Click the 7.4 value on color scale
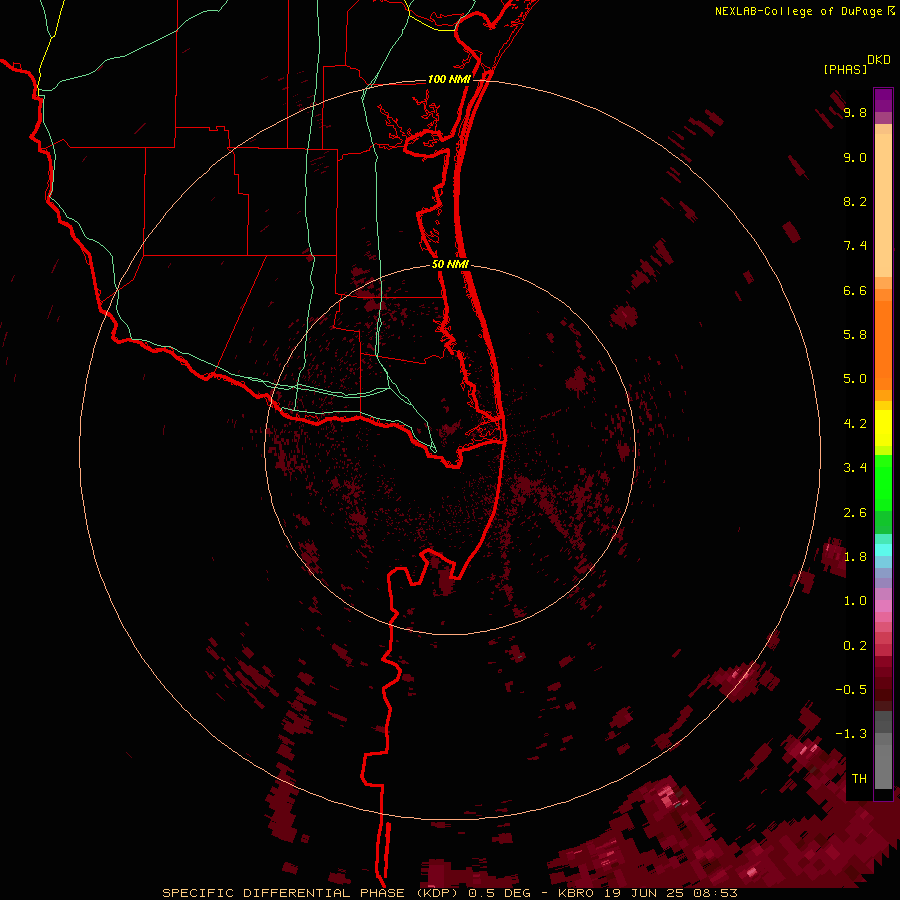Image resolution: width=900 pixels, height=900 pixels. (x=855, y=246)
